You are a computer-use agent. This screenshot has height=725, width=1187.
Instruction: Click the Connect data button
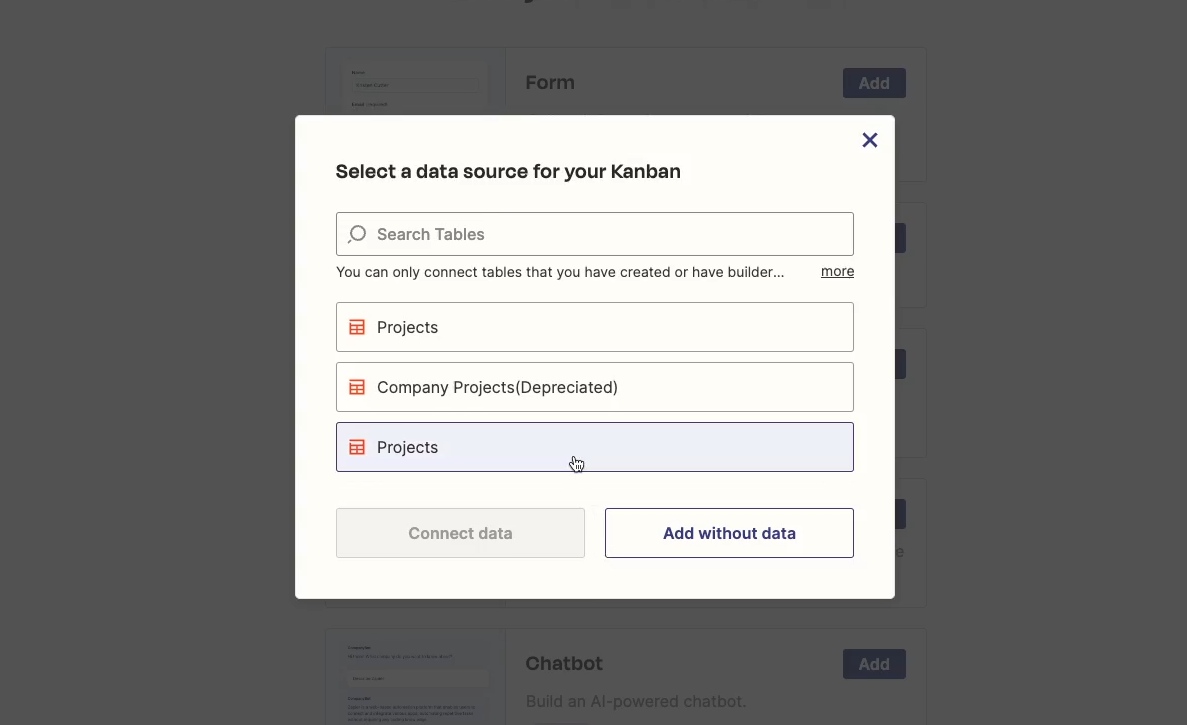pyautogui.click(x=460, y=533)
